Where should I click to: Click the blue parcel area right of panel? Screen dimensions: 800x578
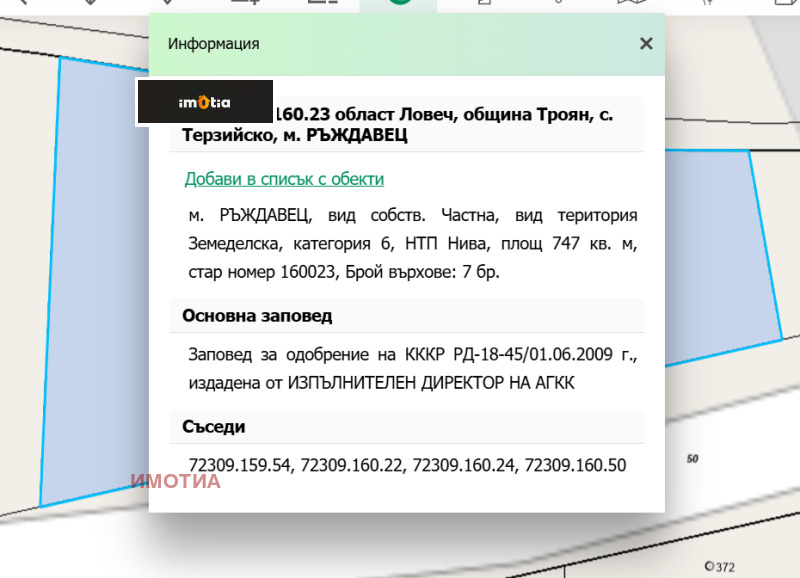[720, 250]
